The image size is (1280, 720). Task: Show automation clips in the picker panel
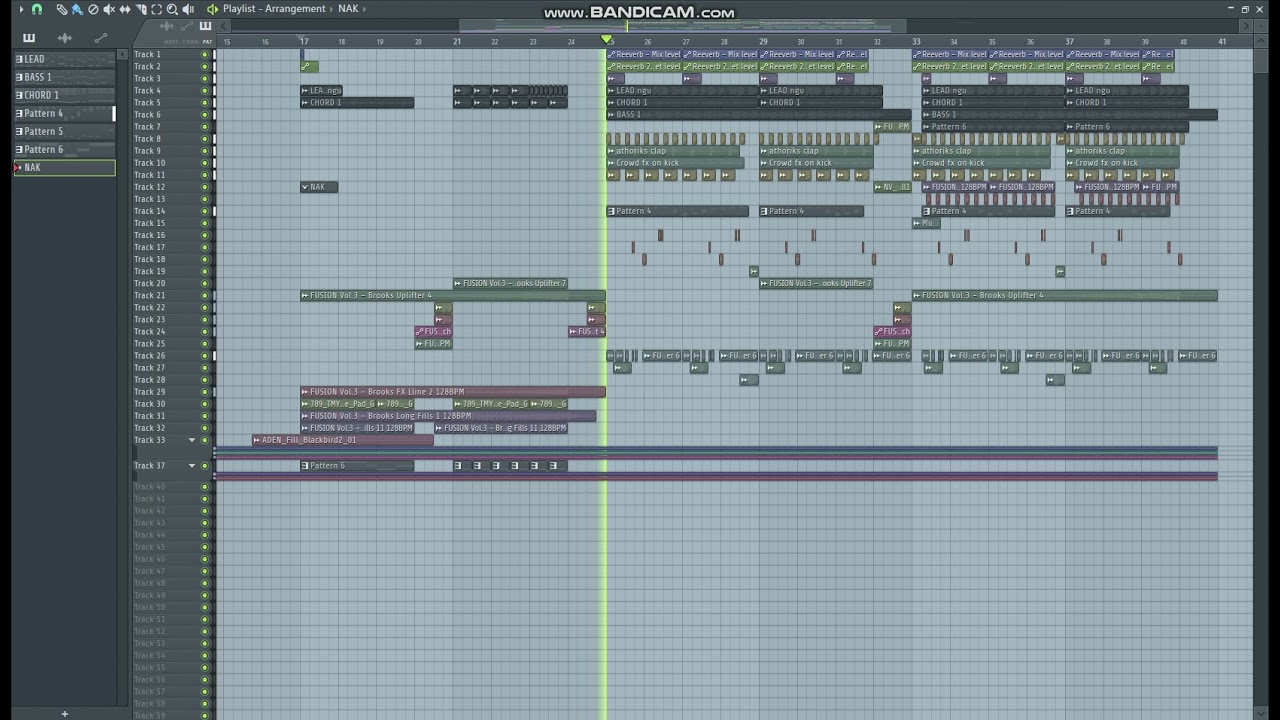[x=101, y=38]
